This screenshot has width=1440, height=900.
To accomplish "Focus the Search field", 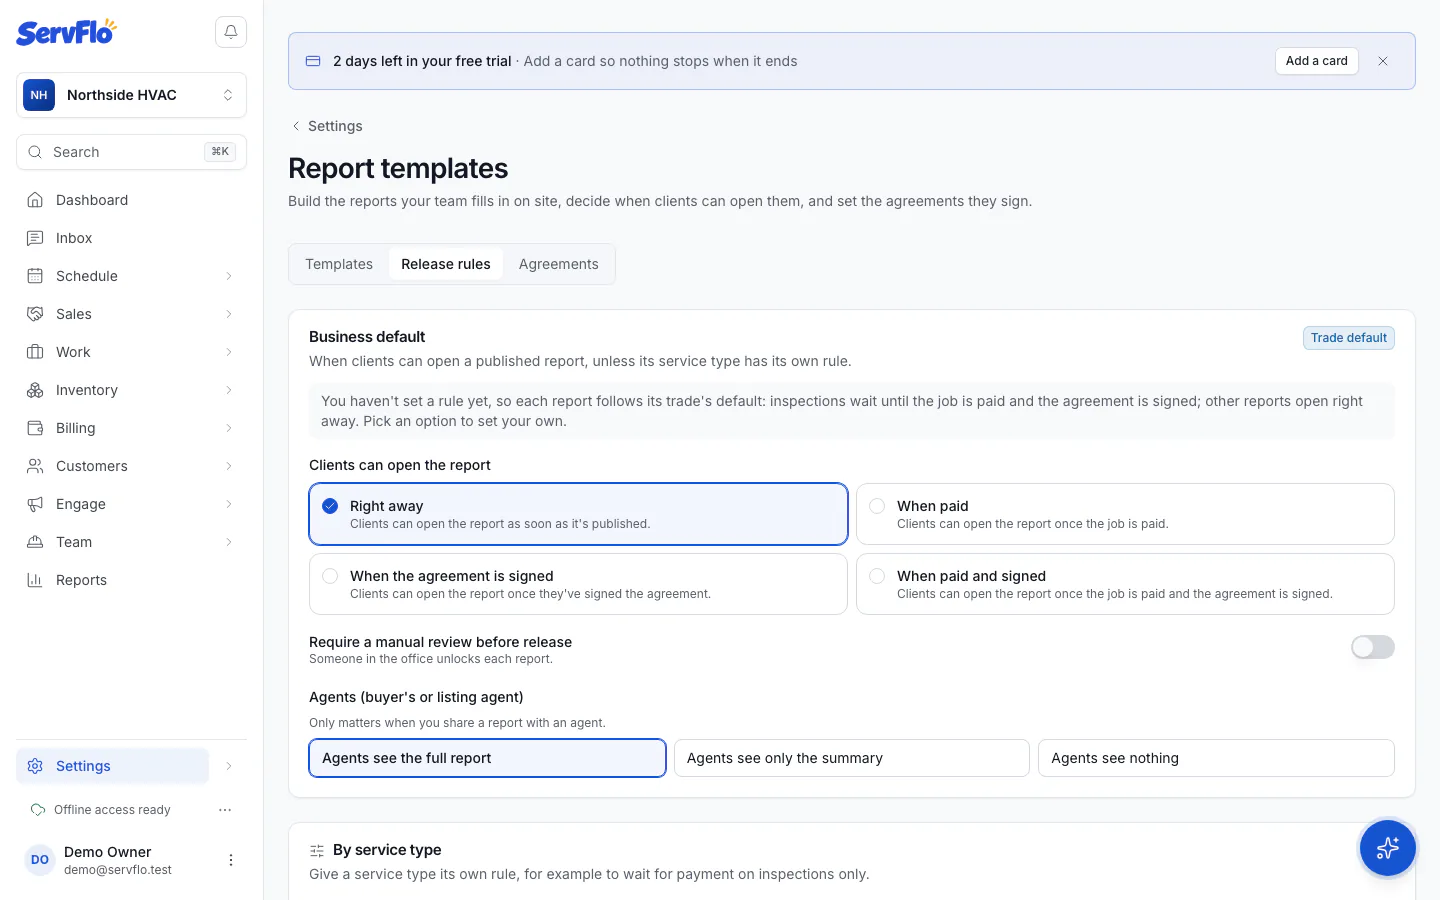I will point(131,152).
